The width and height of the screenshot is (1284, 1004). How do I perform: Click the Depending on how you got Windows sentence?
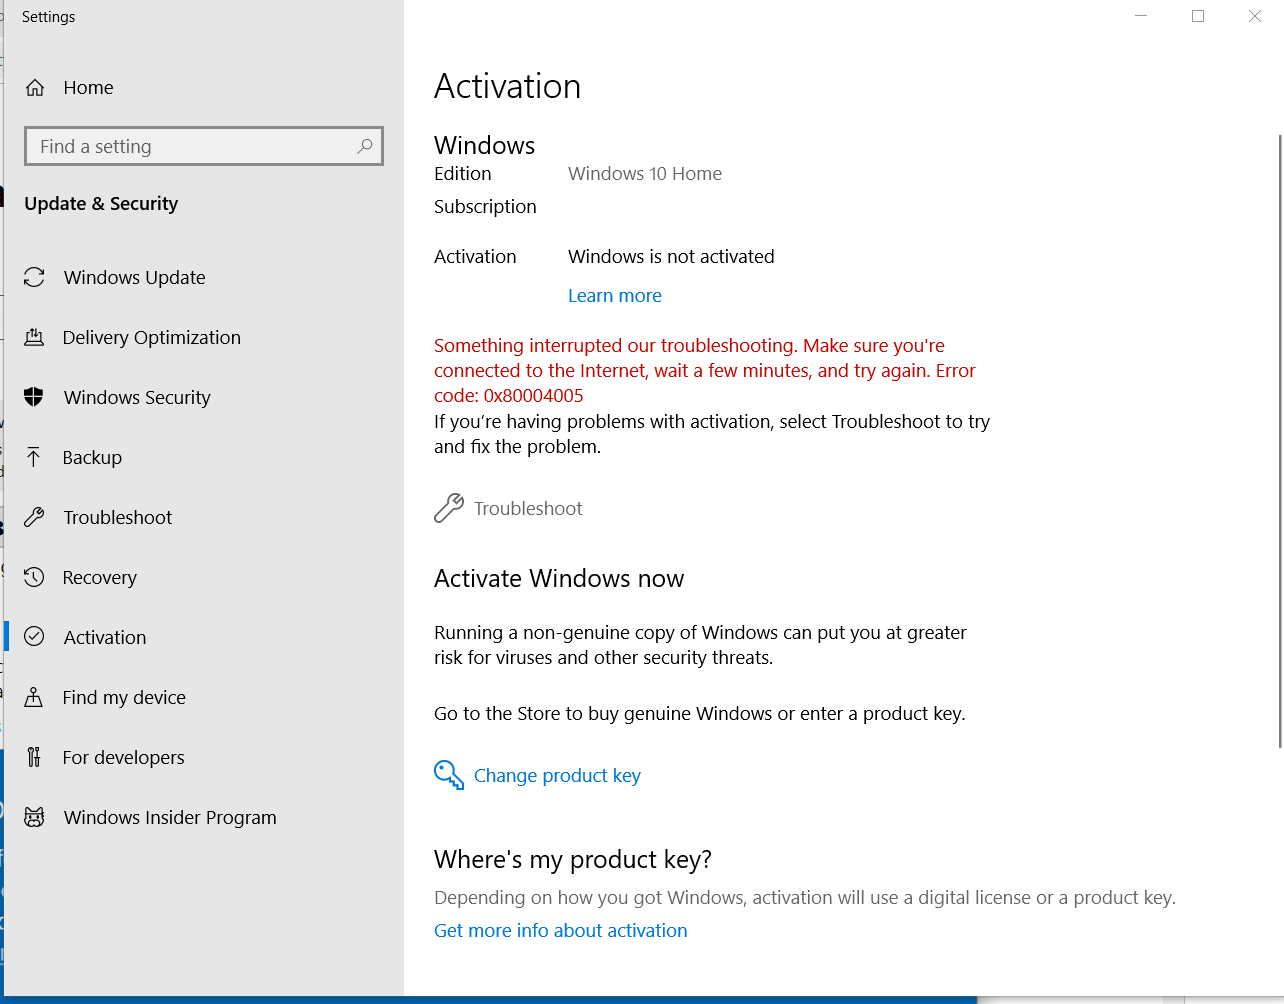[x=805, y=897]
